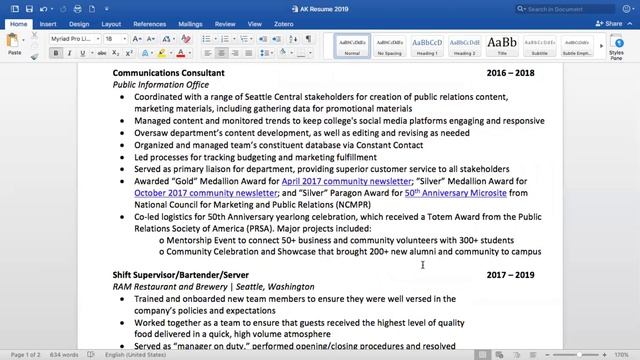The height and width of the screenshot is (360, 640).
Task: Switch to Print Layout view in status bar
Action: click(x=482, y=355)
